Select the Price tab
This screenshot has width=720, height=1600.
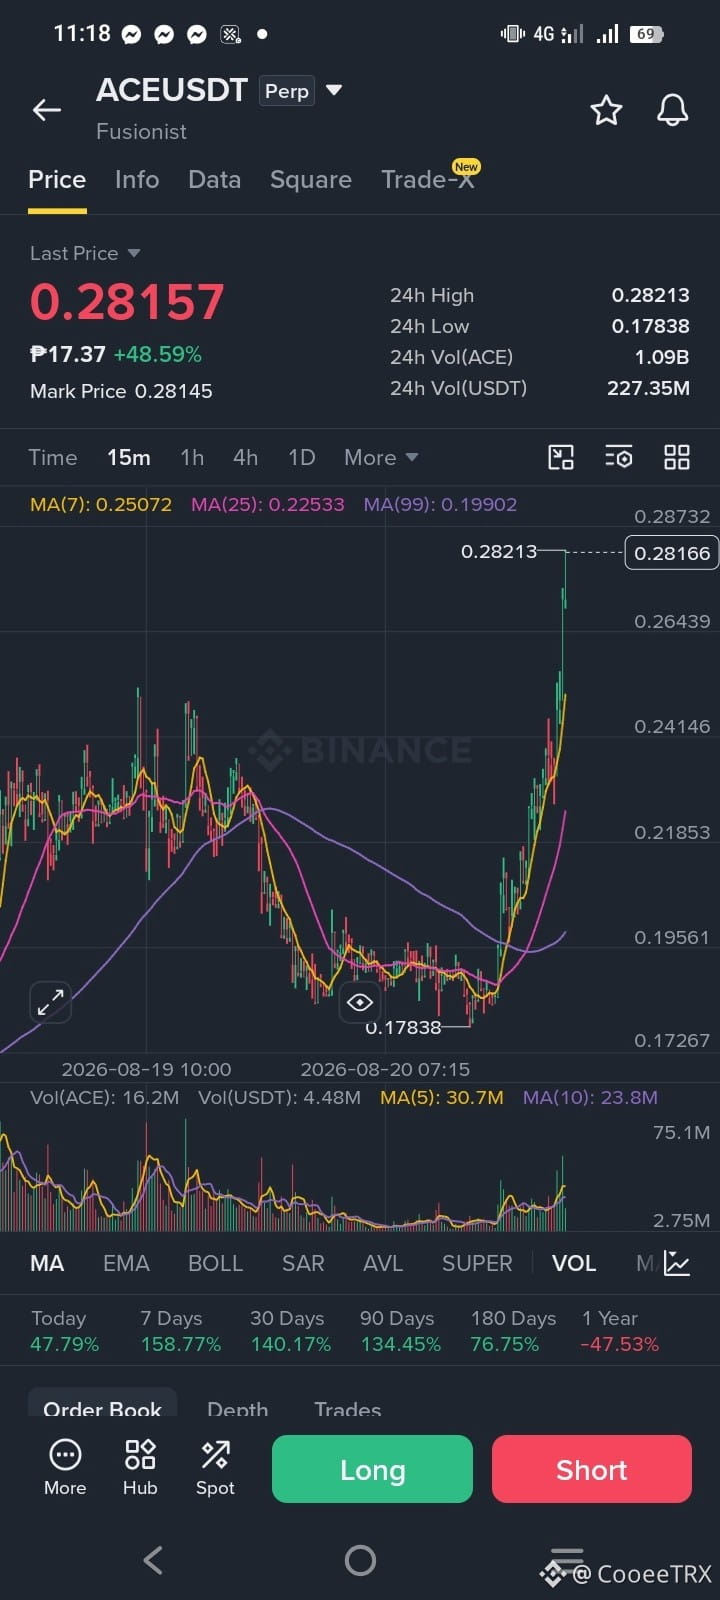tap(57, 179)
